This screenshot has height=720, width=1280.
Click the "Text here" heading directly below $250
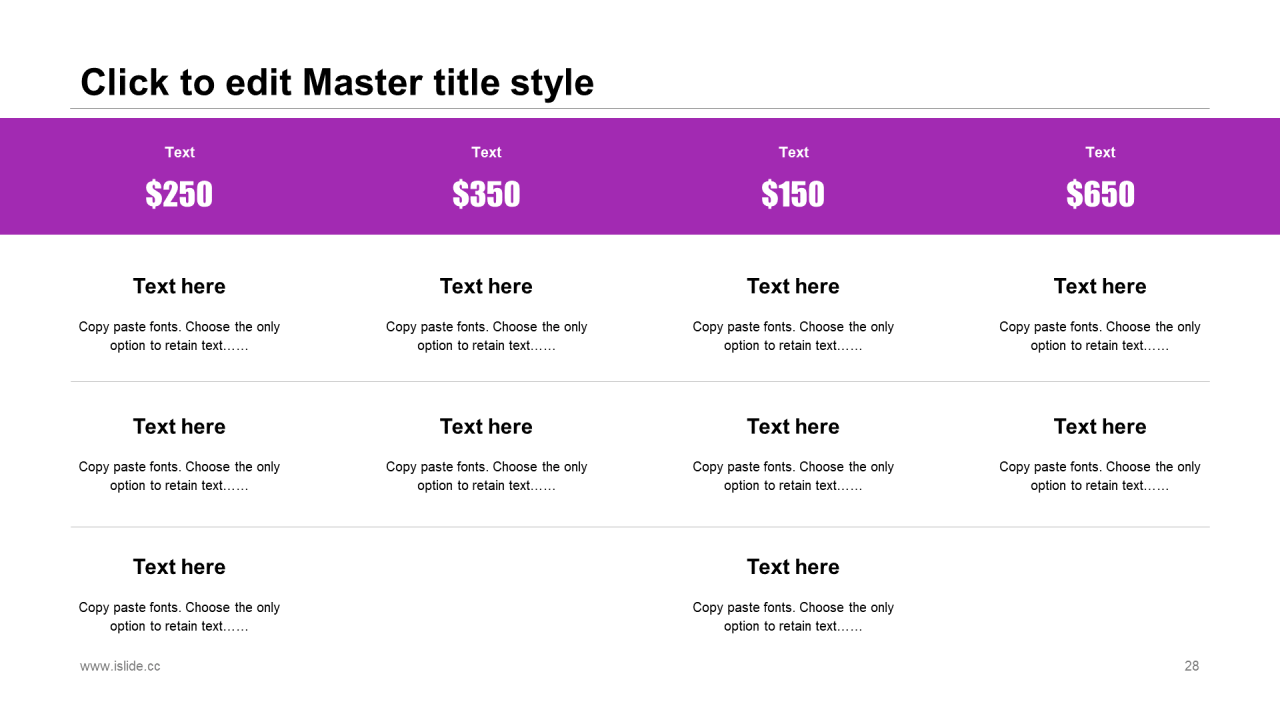coord(179,286)
